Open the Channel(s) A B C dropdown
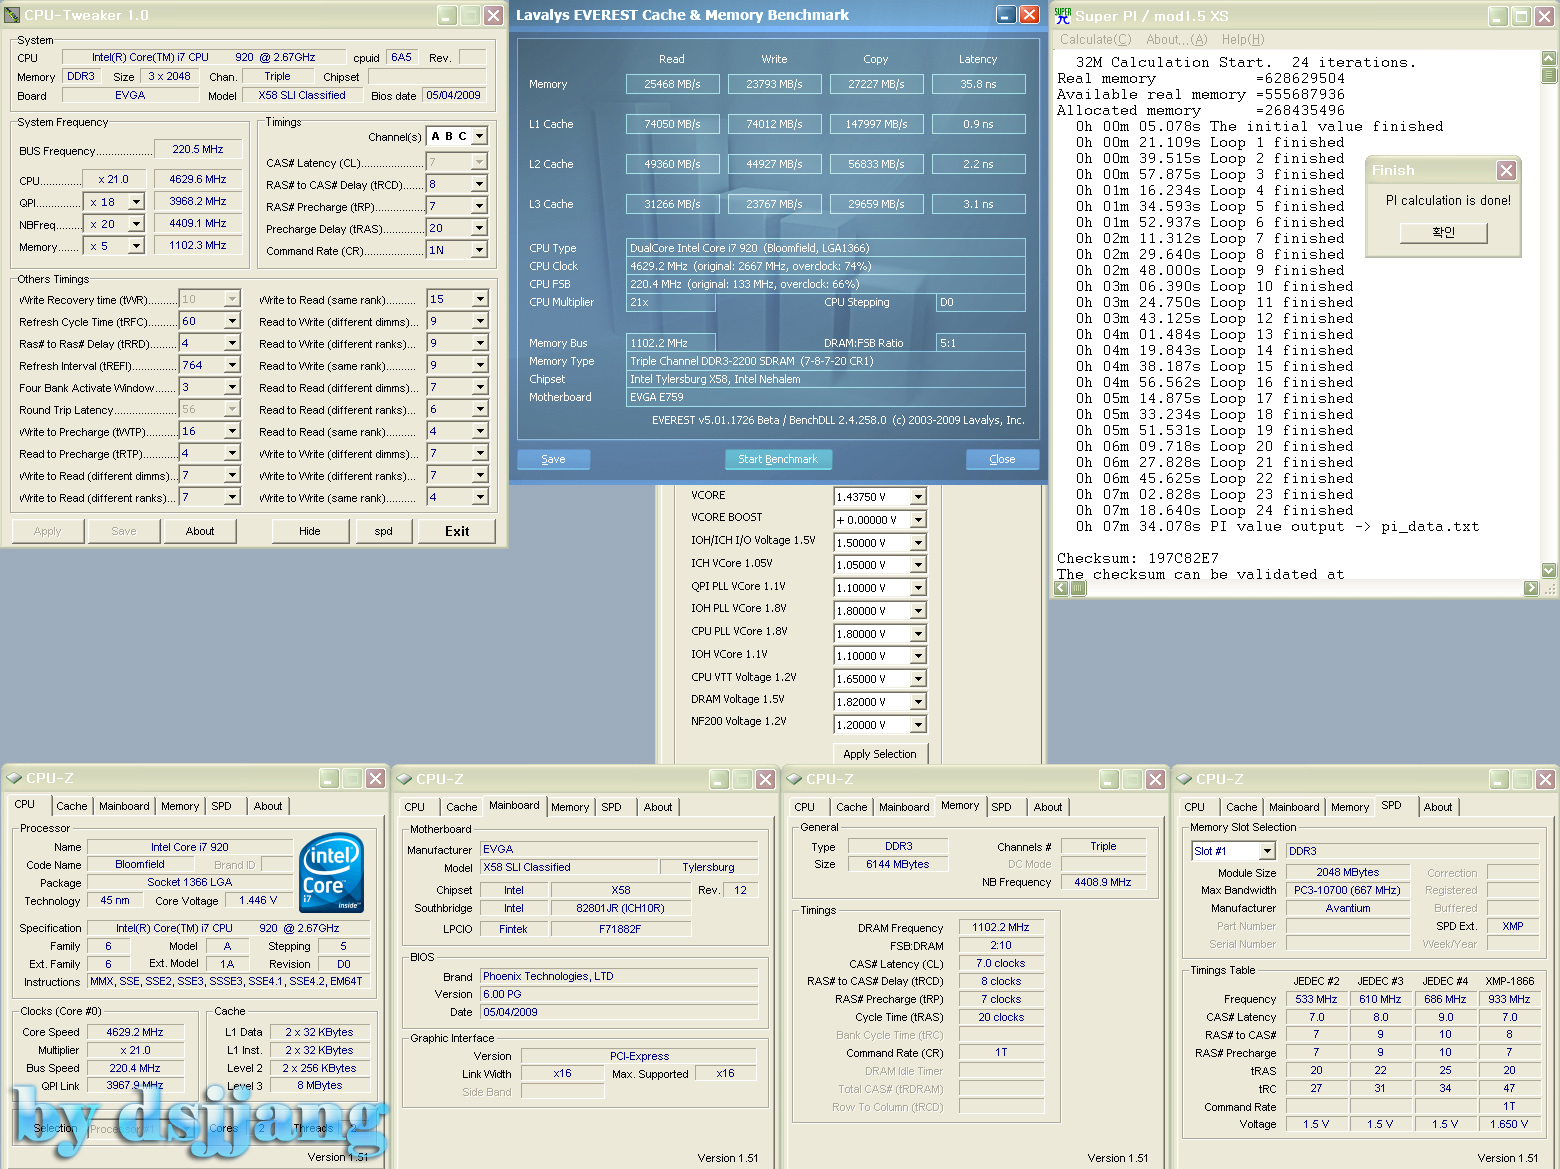The image size is (1560, 1169). [x=480, y=136]
